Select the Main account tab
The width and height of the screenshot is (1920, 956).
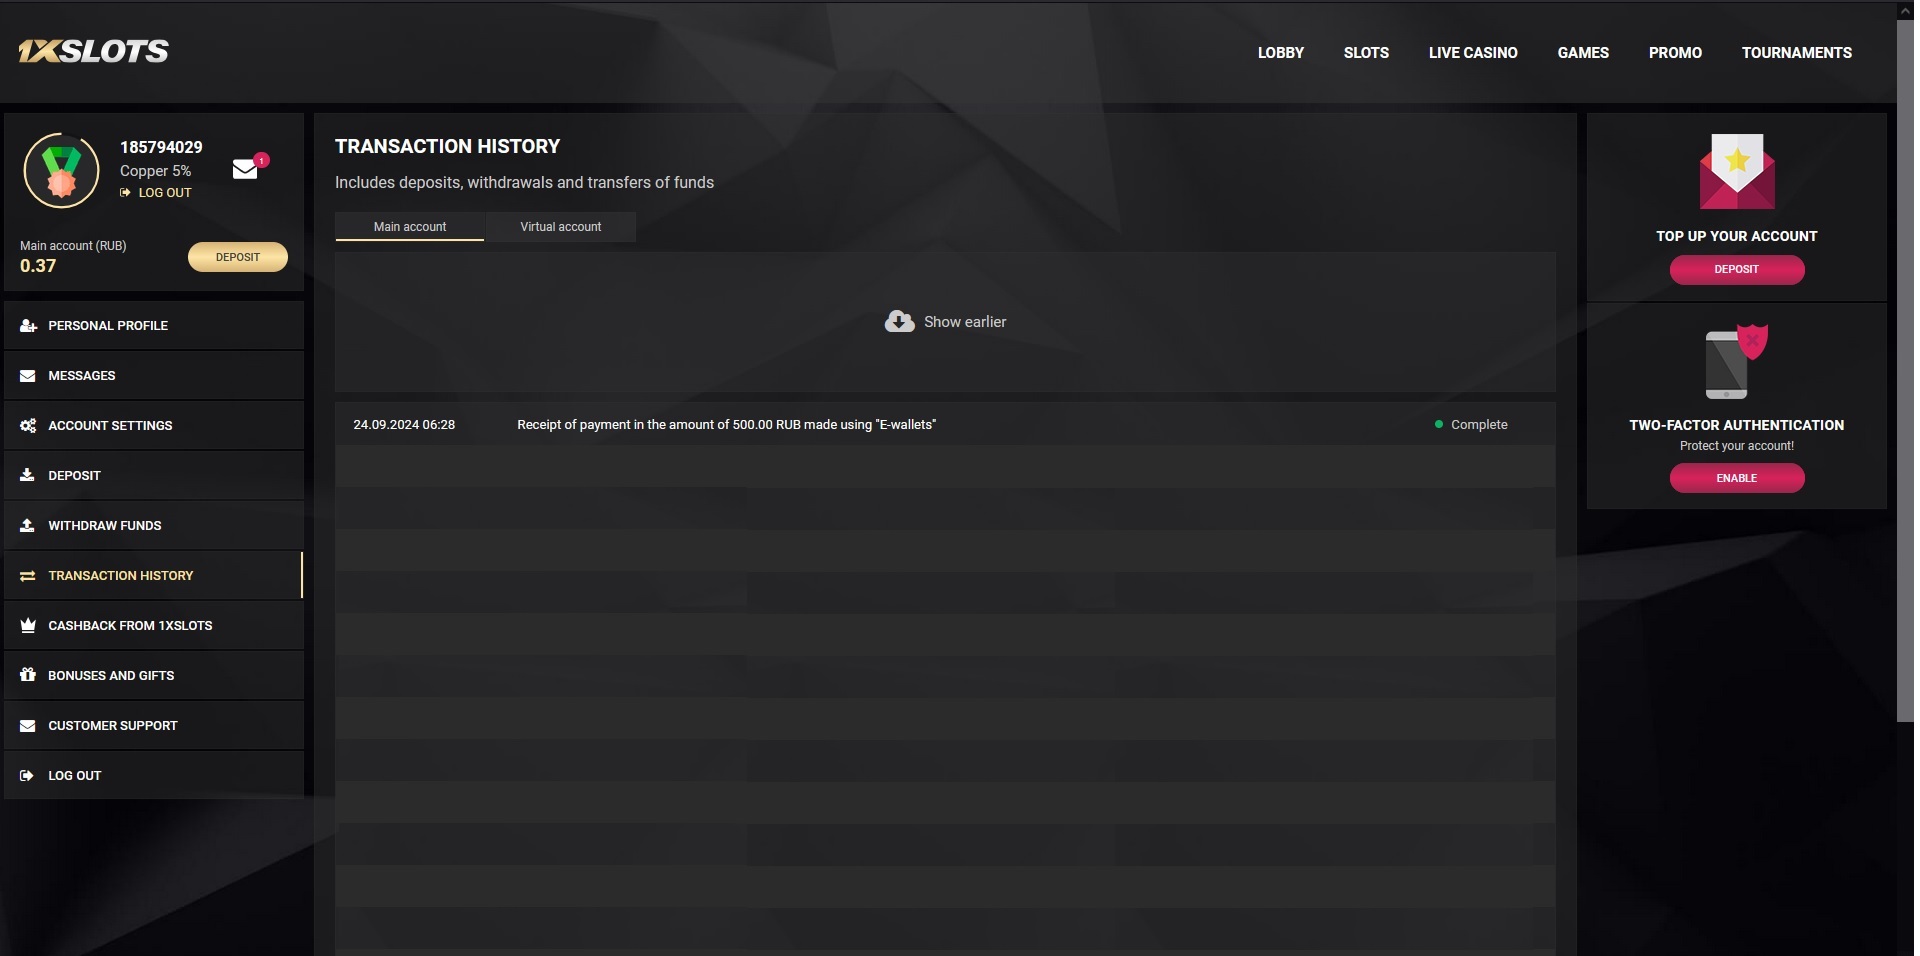410,227
